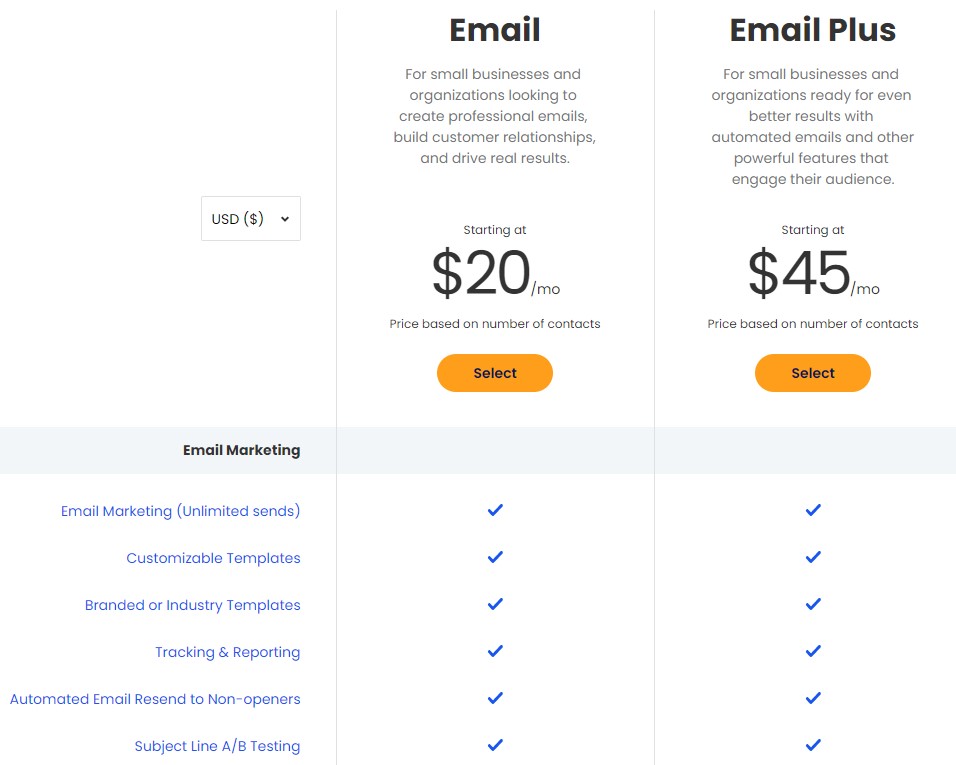Click Email Plus checkmark for Customizable Templates
This screenshot has width=956, height=765.
point(813,557)
